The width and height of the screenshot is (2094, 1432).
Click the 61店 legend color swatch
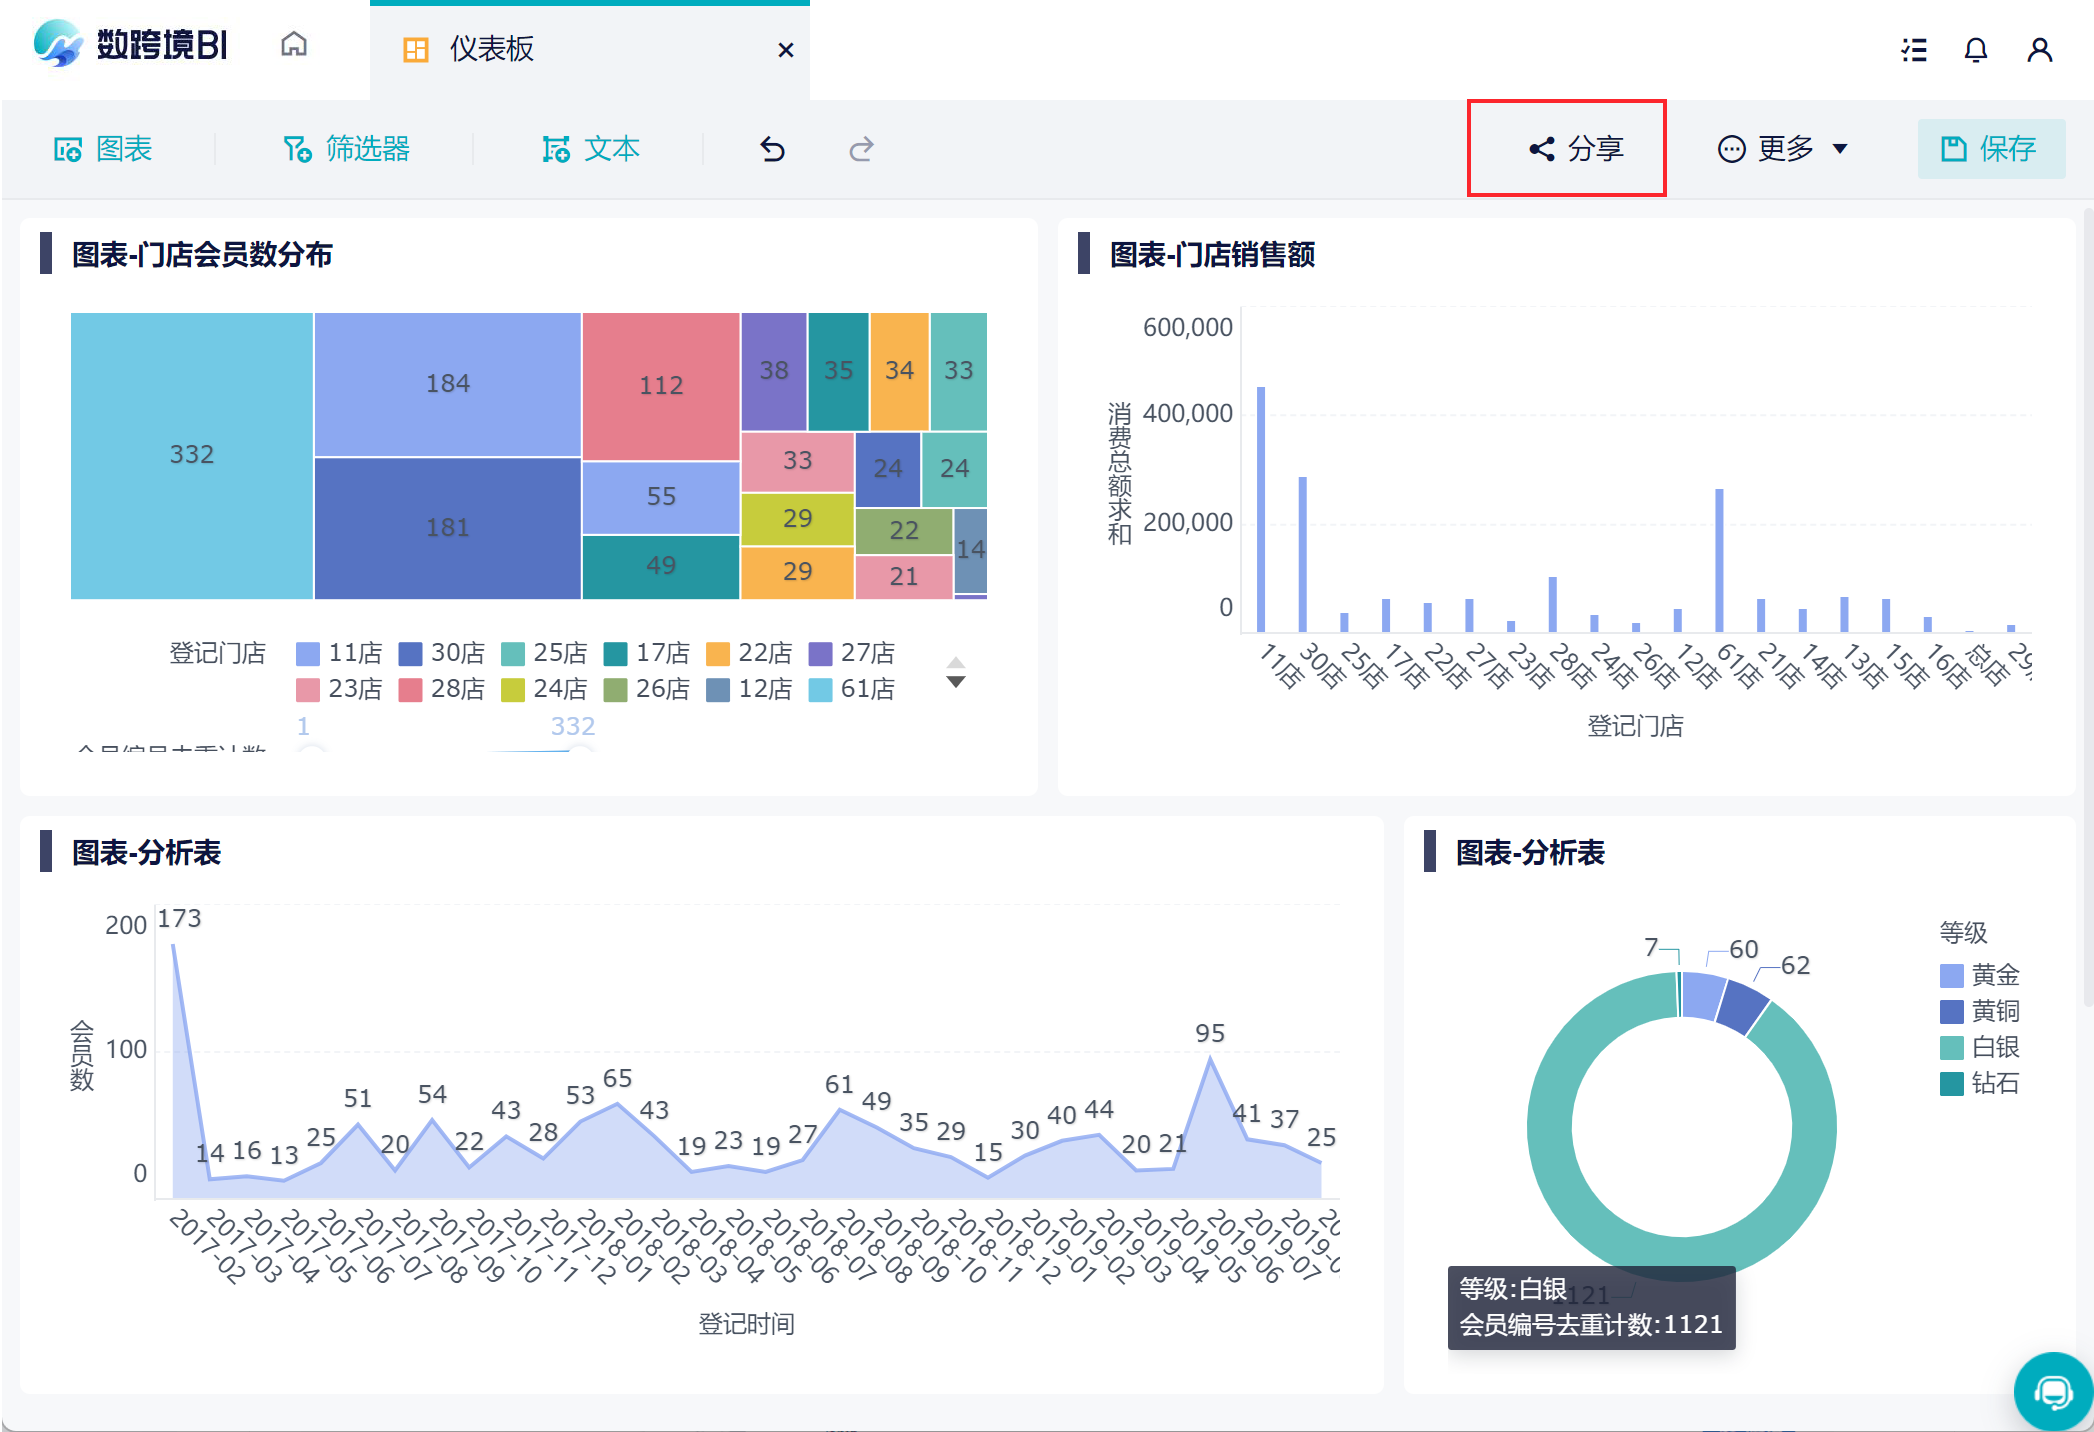[820, 690]
